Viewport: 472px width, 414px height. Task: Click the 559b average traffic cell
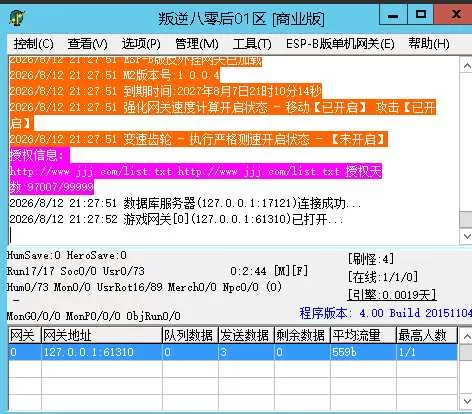[363, 352]
